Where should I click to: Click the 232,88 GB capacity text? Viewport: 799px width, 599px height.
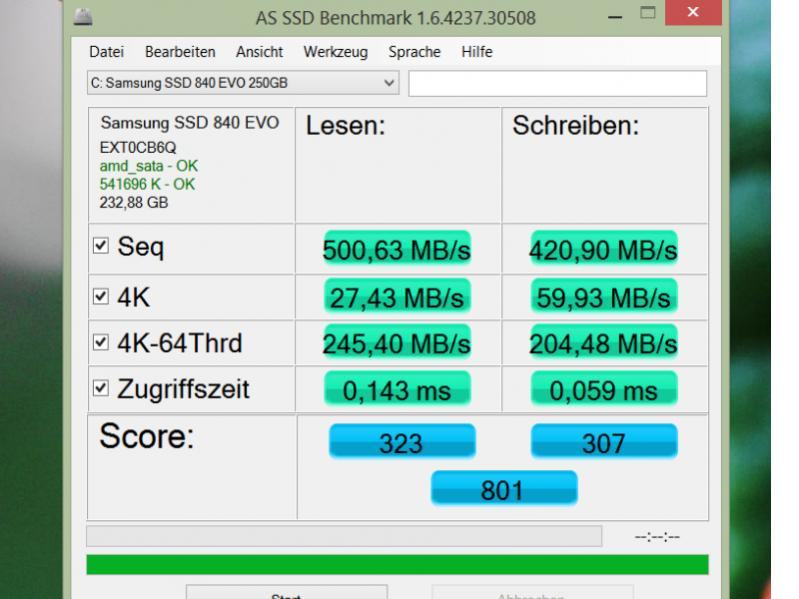click(134, 203)
